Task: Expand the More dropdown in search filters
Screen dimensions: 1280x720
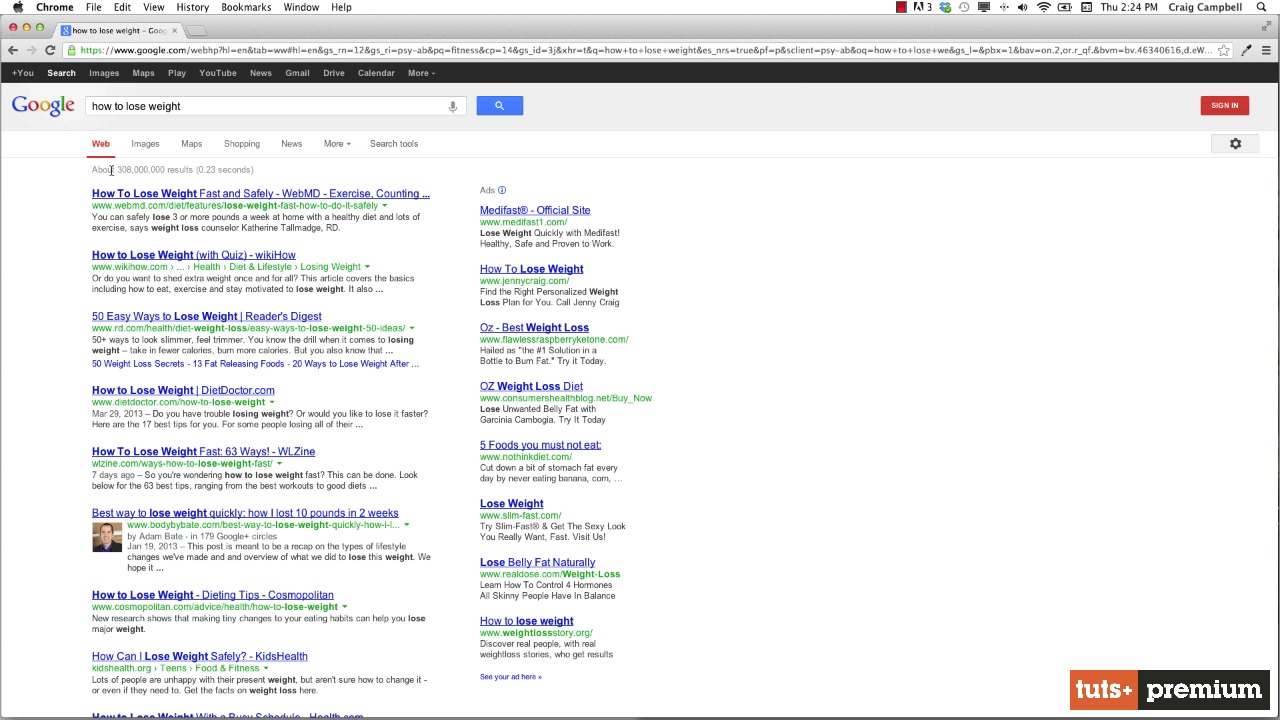Action: pos(337,144)
